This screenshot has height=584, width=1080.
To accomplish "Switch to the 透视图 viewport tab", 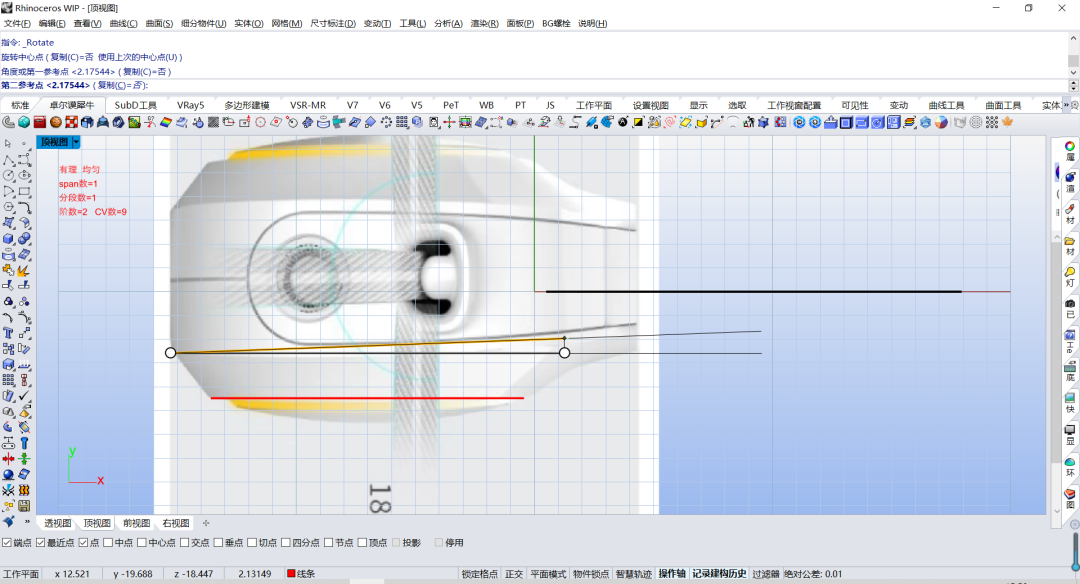I will (58, 523).
